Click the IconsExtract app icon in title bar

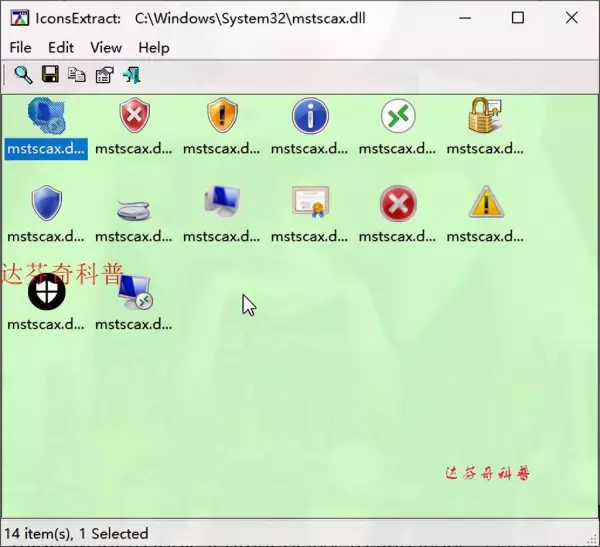pyautogui.click(x=20, y=18)
